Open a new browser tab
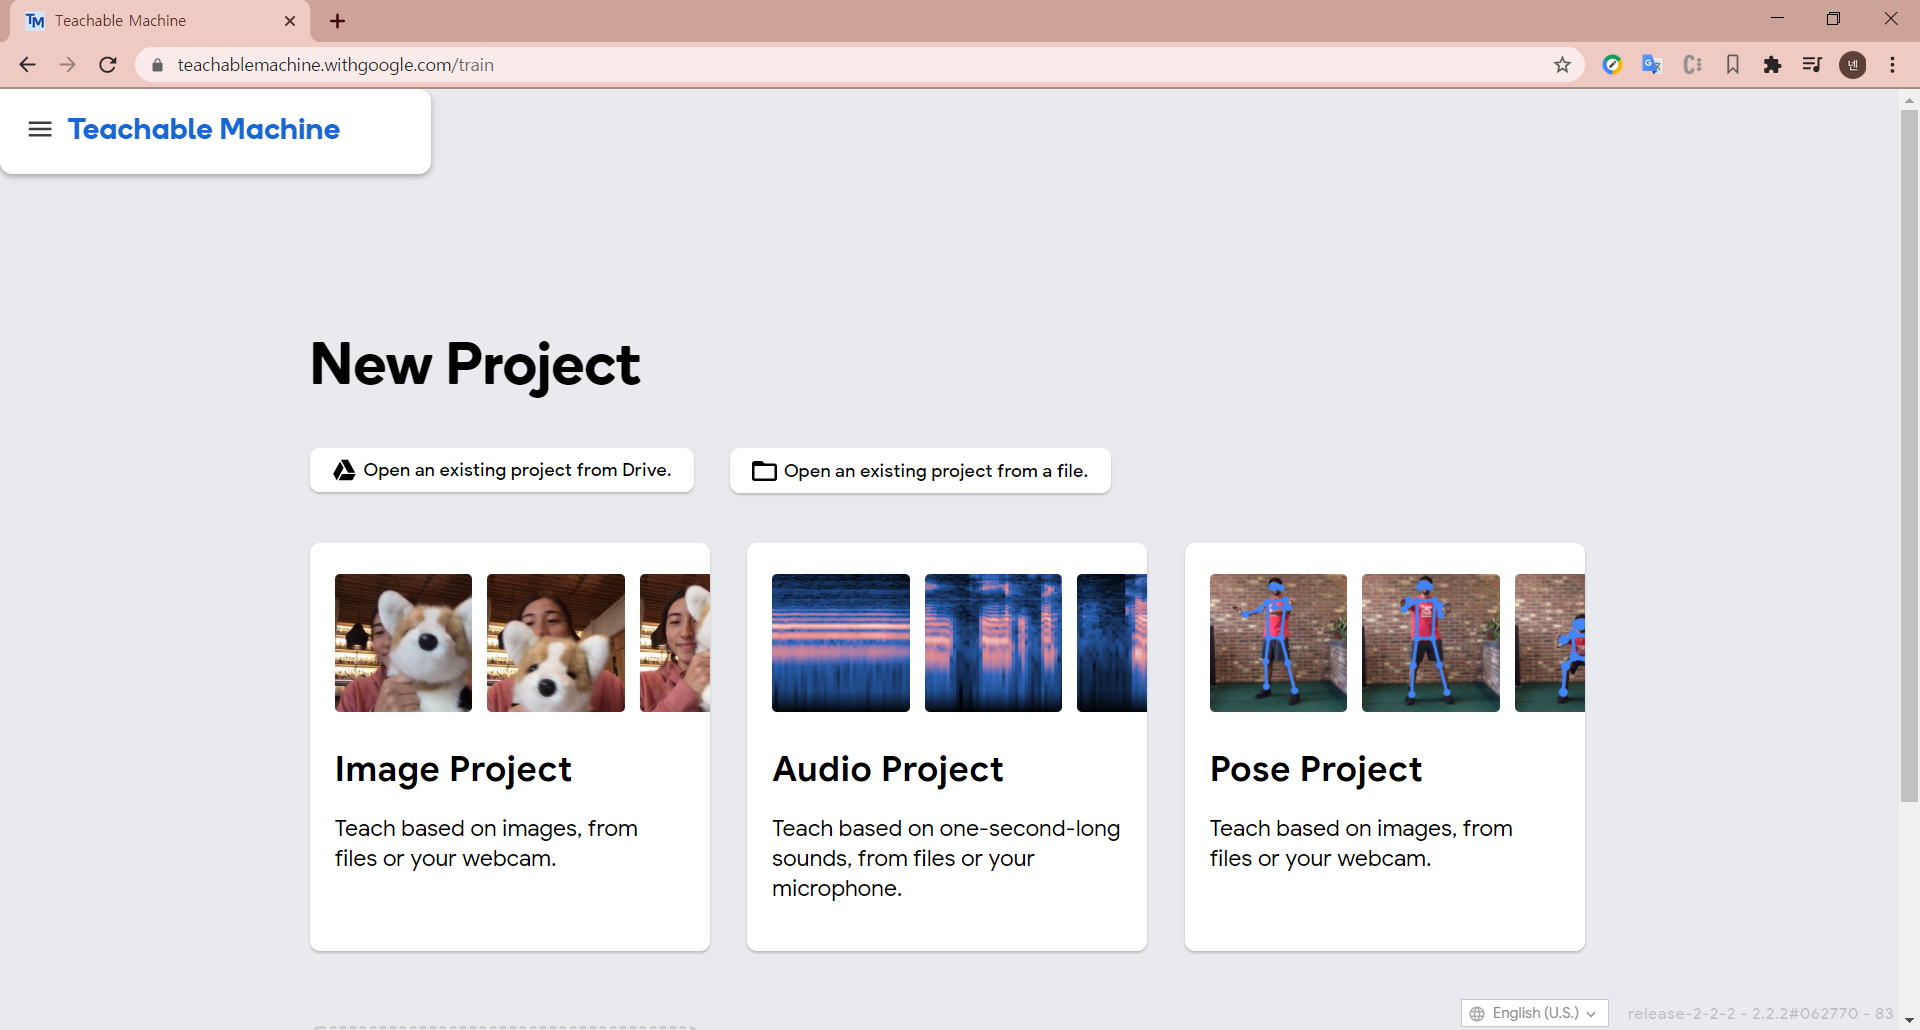Image resolution: width=1920 pixels, height=1030 pixels. click(x=337, y=21)
